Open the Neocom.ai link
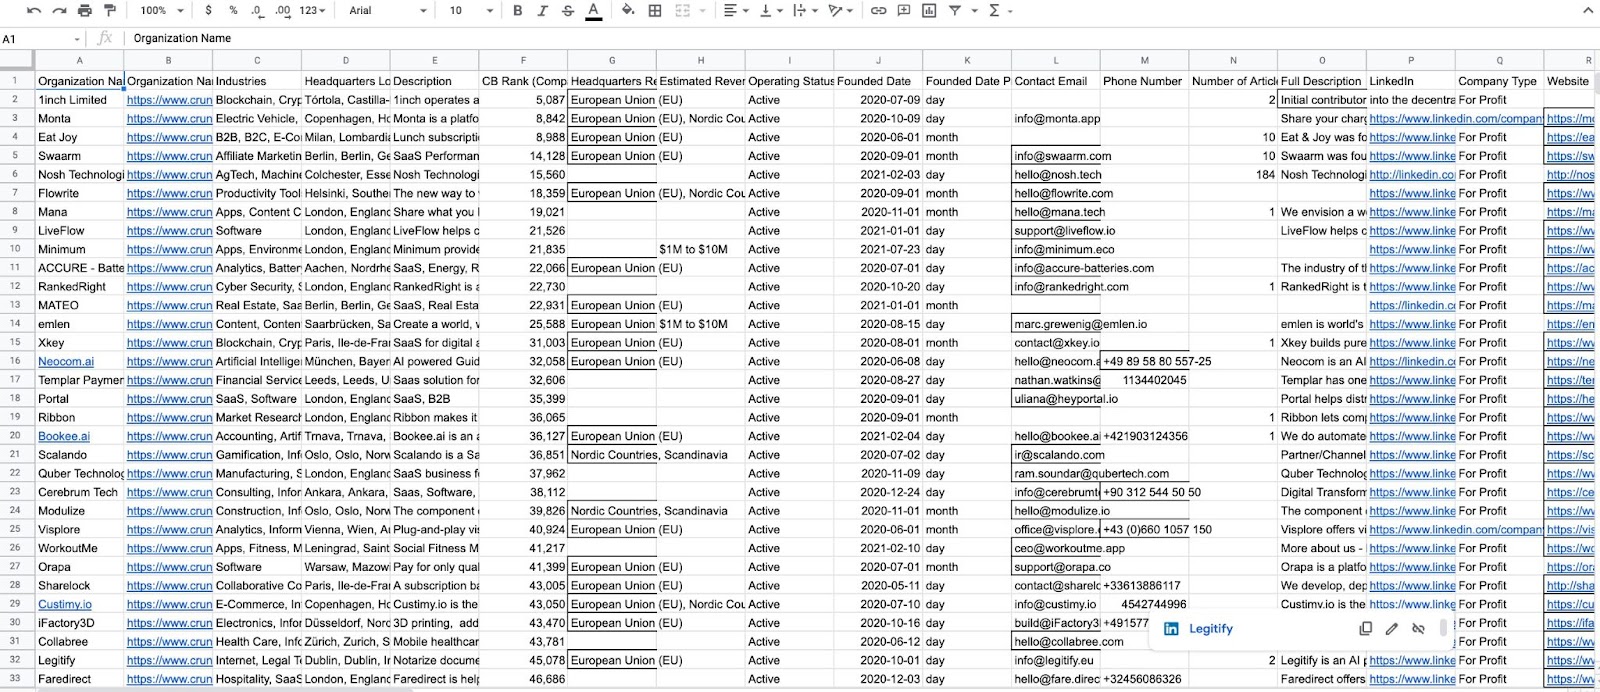Image resolution: width=1600 pixels, height=692 pixels. tap(66, 362)
